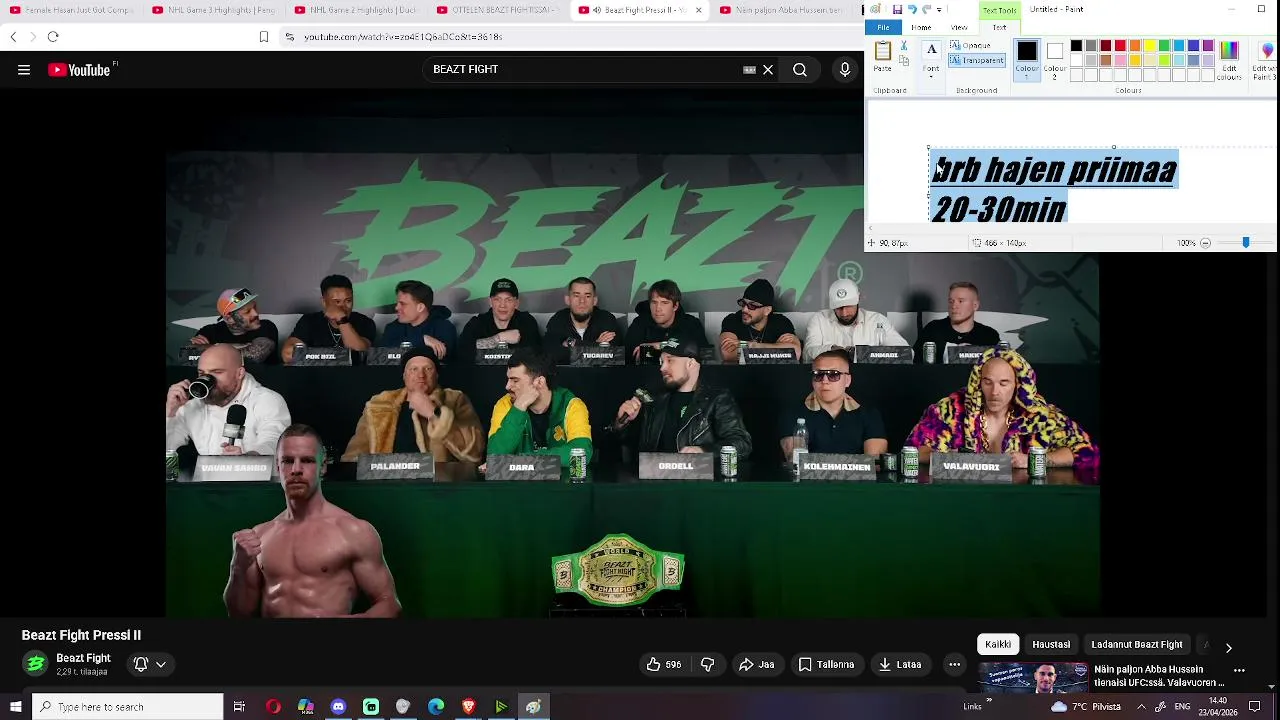The width and height of the screenshot is (1280, 720).
Task: Download video with Lataa button
Action: [x=900, y=664]
